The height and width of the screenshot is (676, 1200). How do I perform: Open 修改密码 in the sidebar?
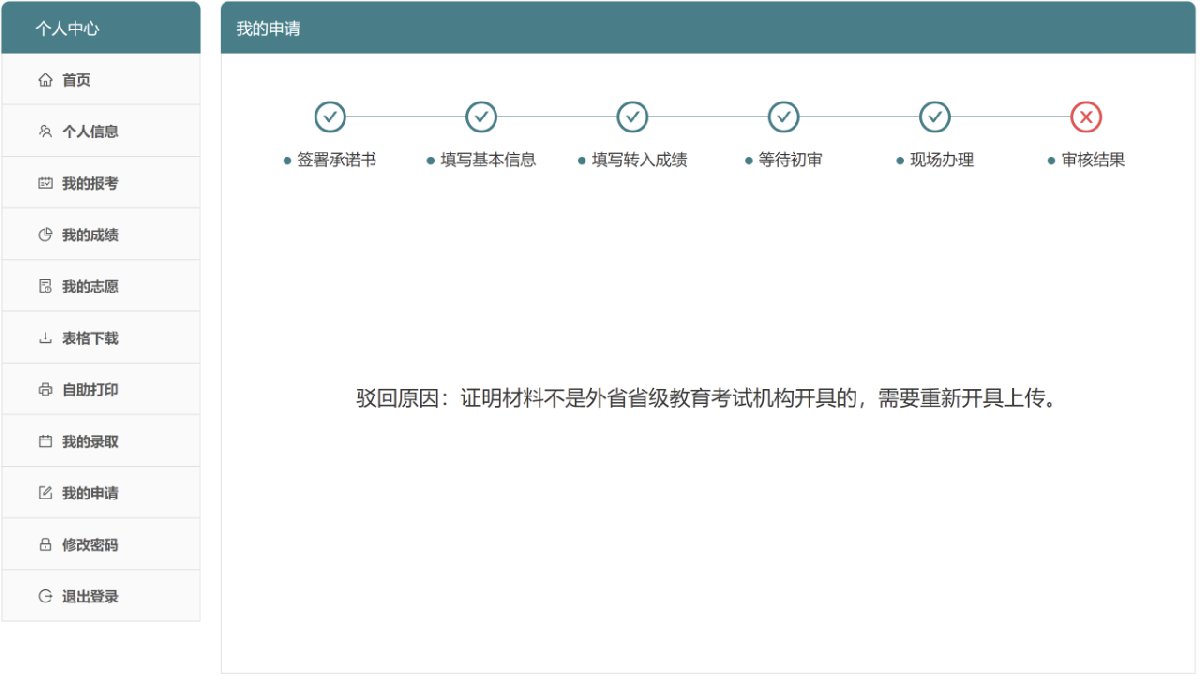[101, 545]
